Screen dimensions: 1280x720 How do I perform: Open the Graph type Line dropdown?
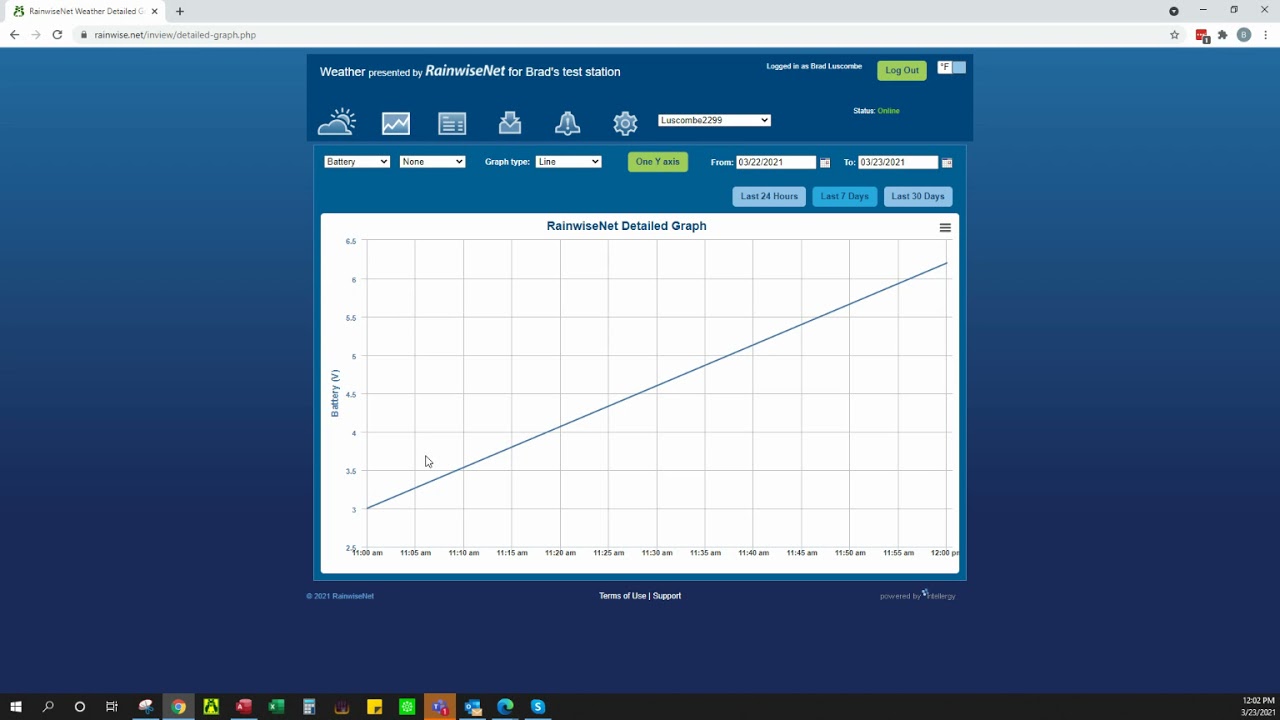568,162
